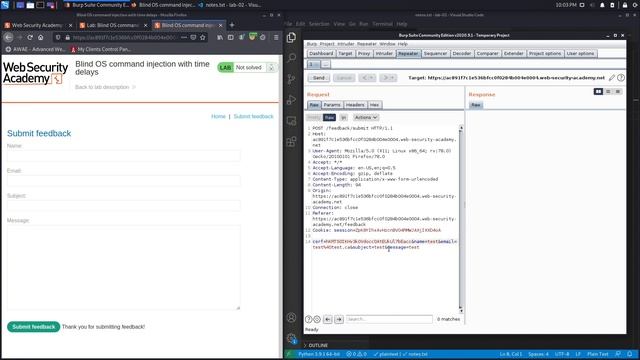
Task: Toggle Firefox sidebar icon
Action: pos(231,37)
